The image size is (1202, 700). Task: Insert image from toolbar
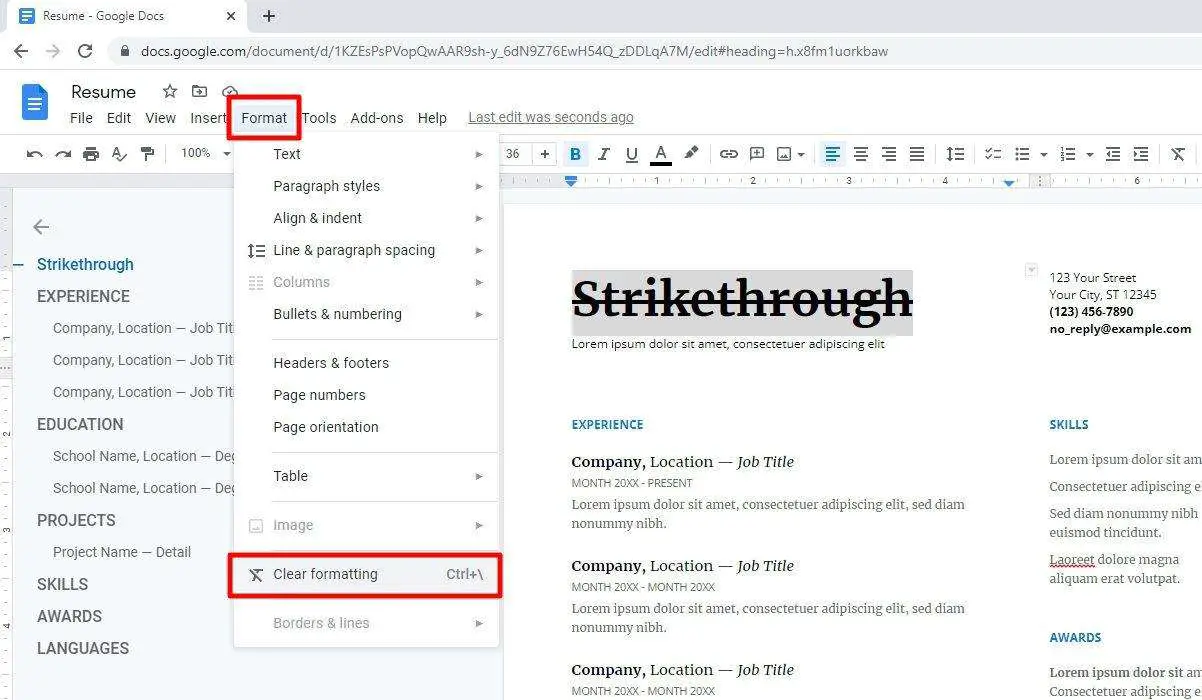(785, 154)
